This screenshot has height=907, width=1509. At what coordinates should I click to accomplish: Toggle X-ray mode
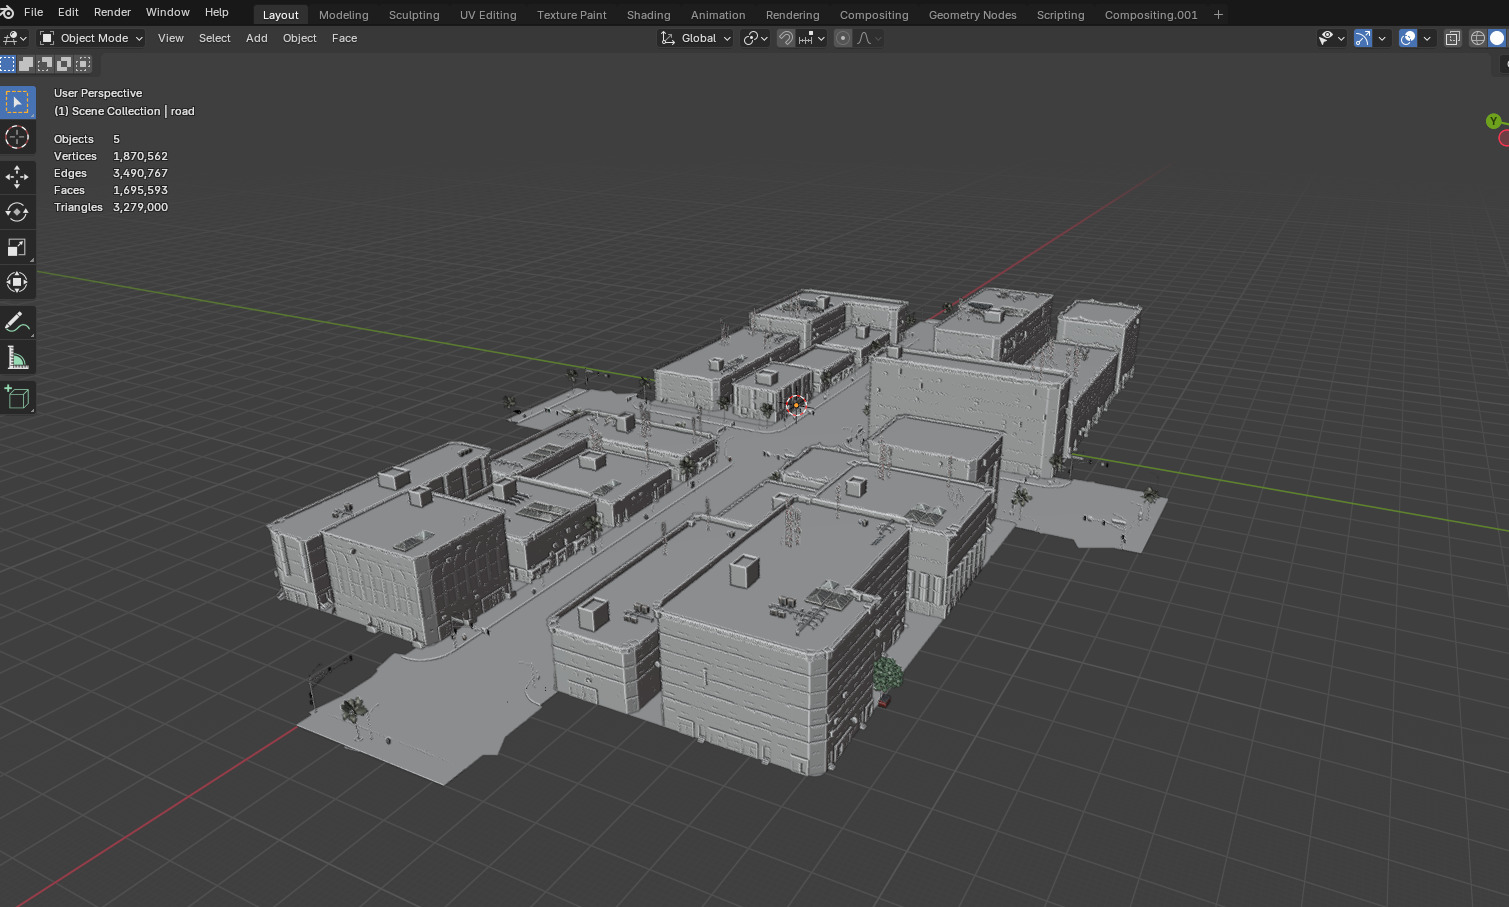click(x=1453, y=38)
